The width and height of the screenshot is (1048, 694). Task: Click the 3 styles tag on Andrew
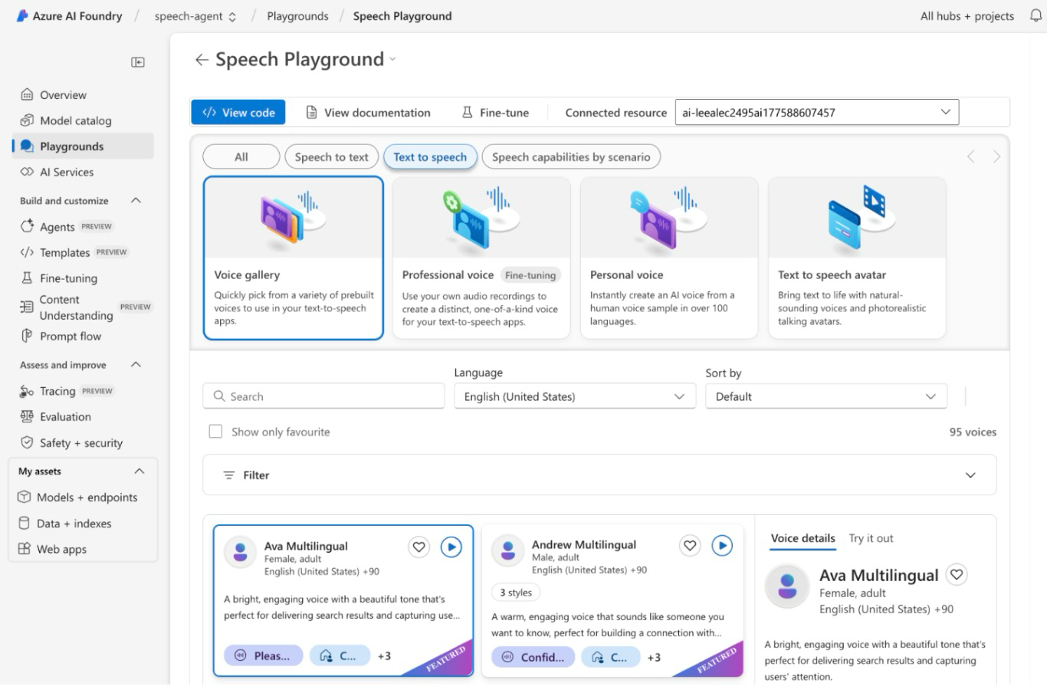[516, 592]
